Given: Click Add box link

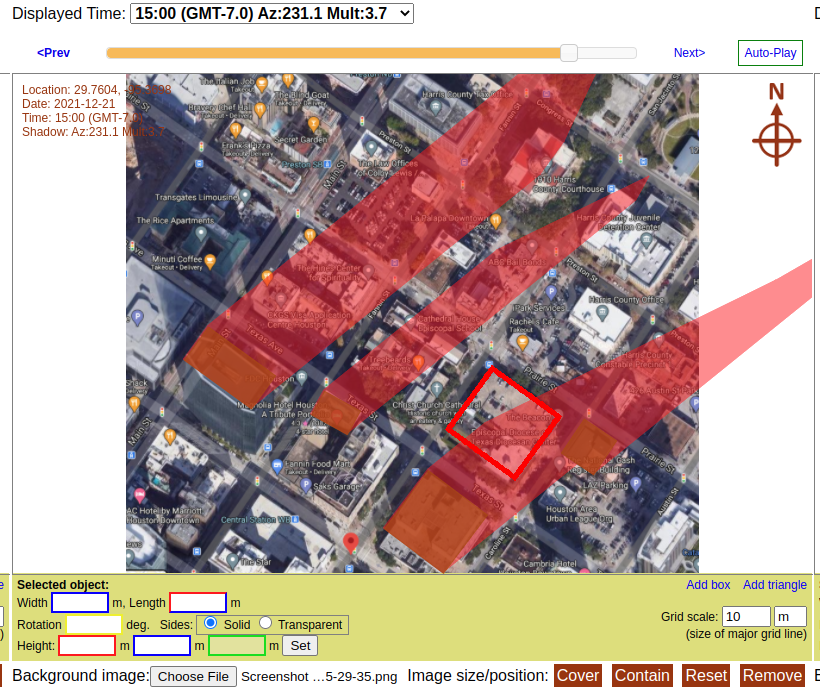Looking at the screenshot, I should pyautogui.click(x=708, y=585).
